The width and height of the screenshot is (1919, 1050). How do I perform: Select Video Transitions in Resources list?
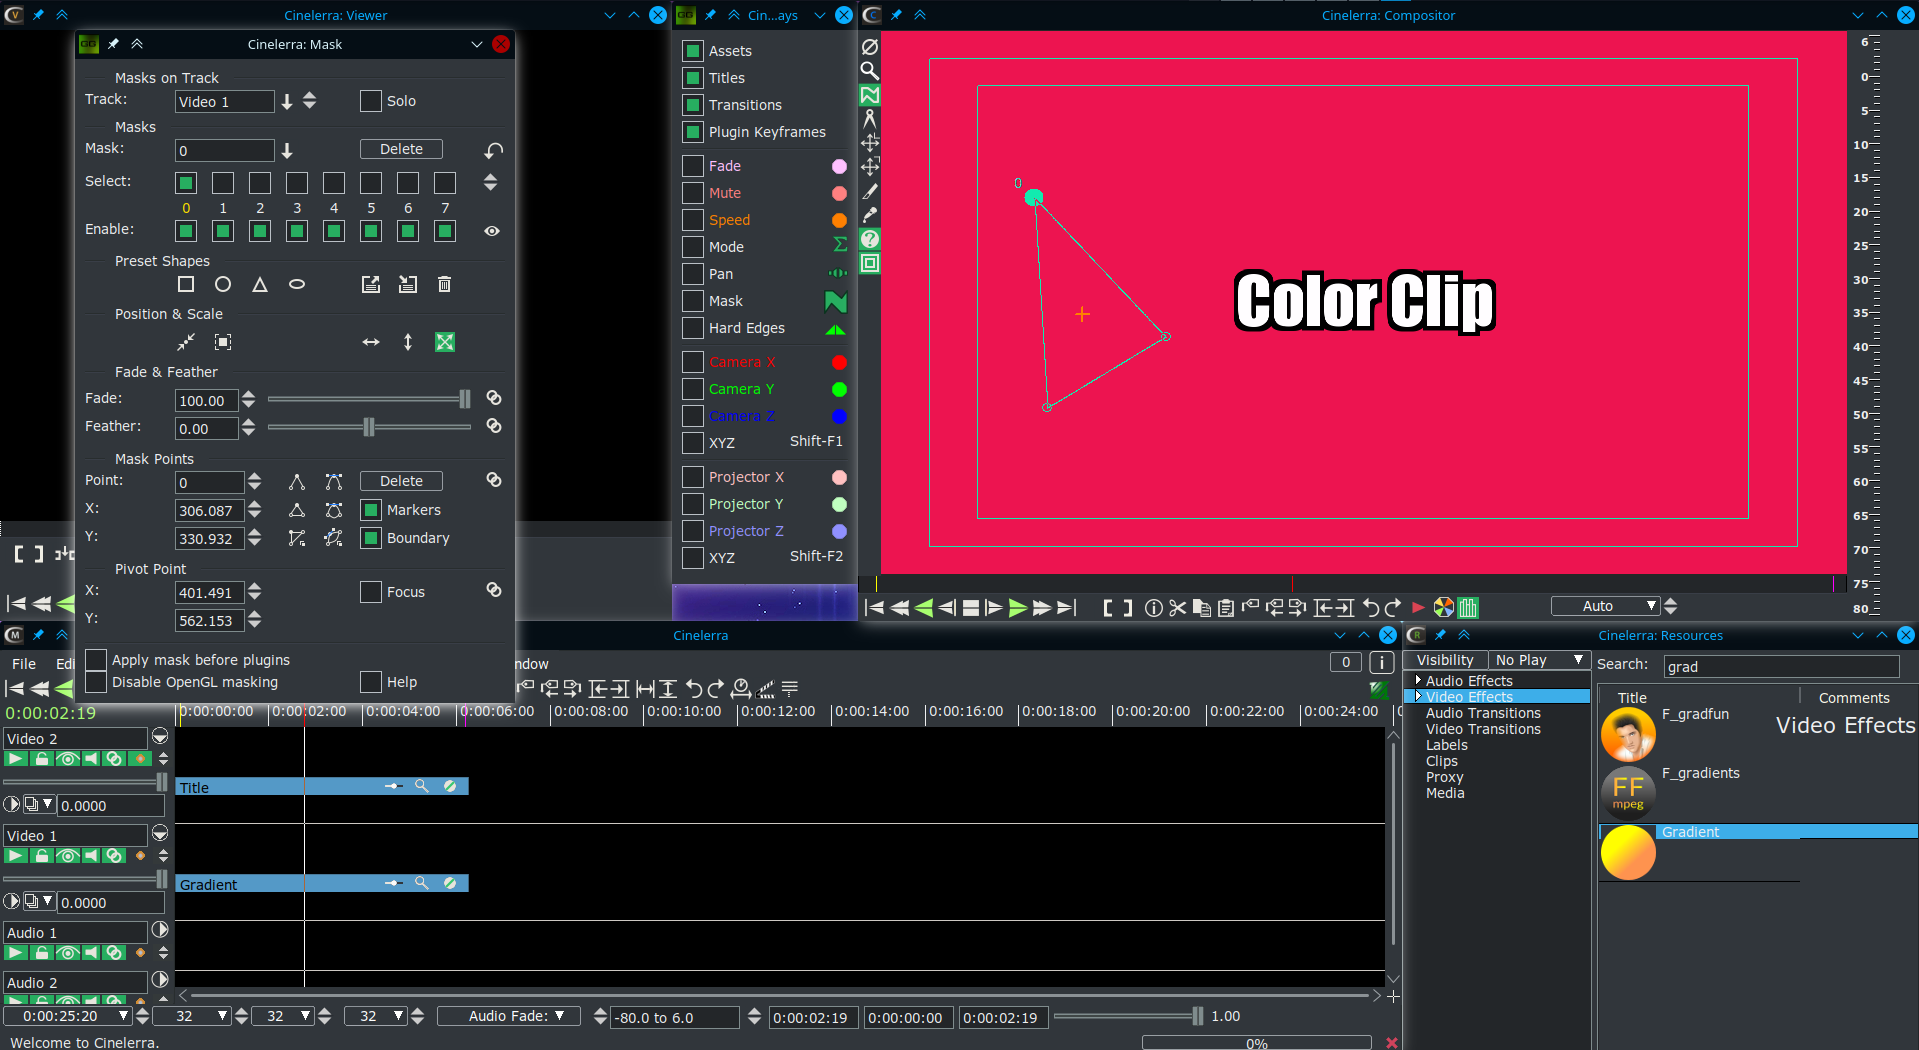click(x=1482, y=729)
